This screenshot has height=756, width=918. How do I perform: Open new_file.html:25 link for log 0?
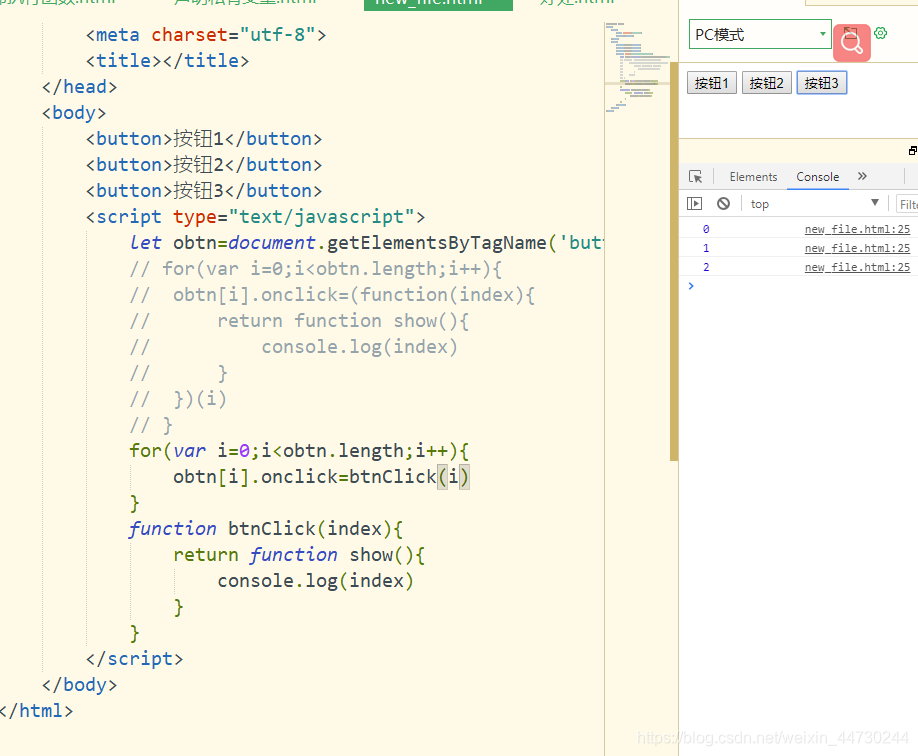tap(857, 229)
